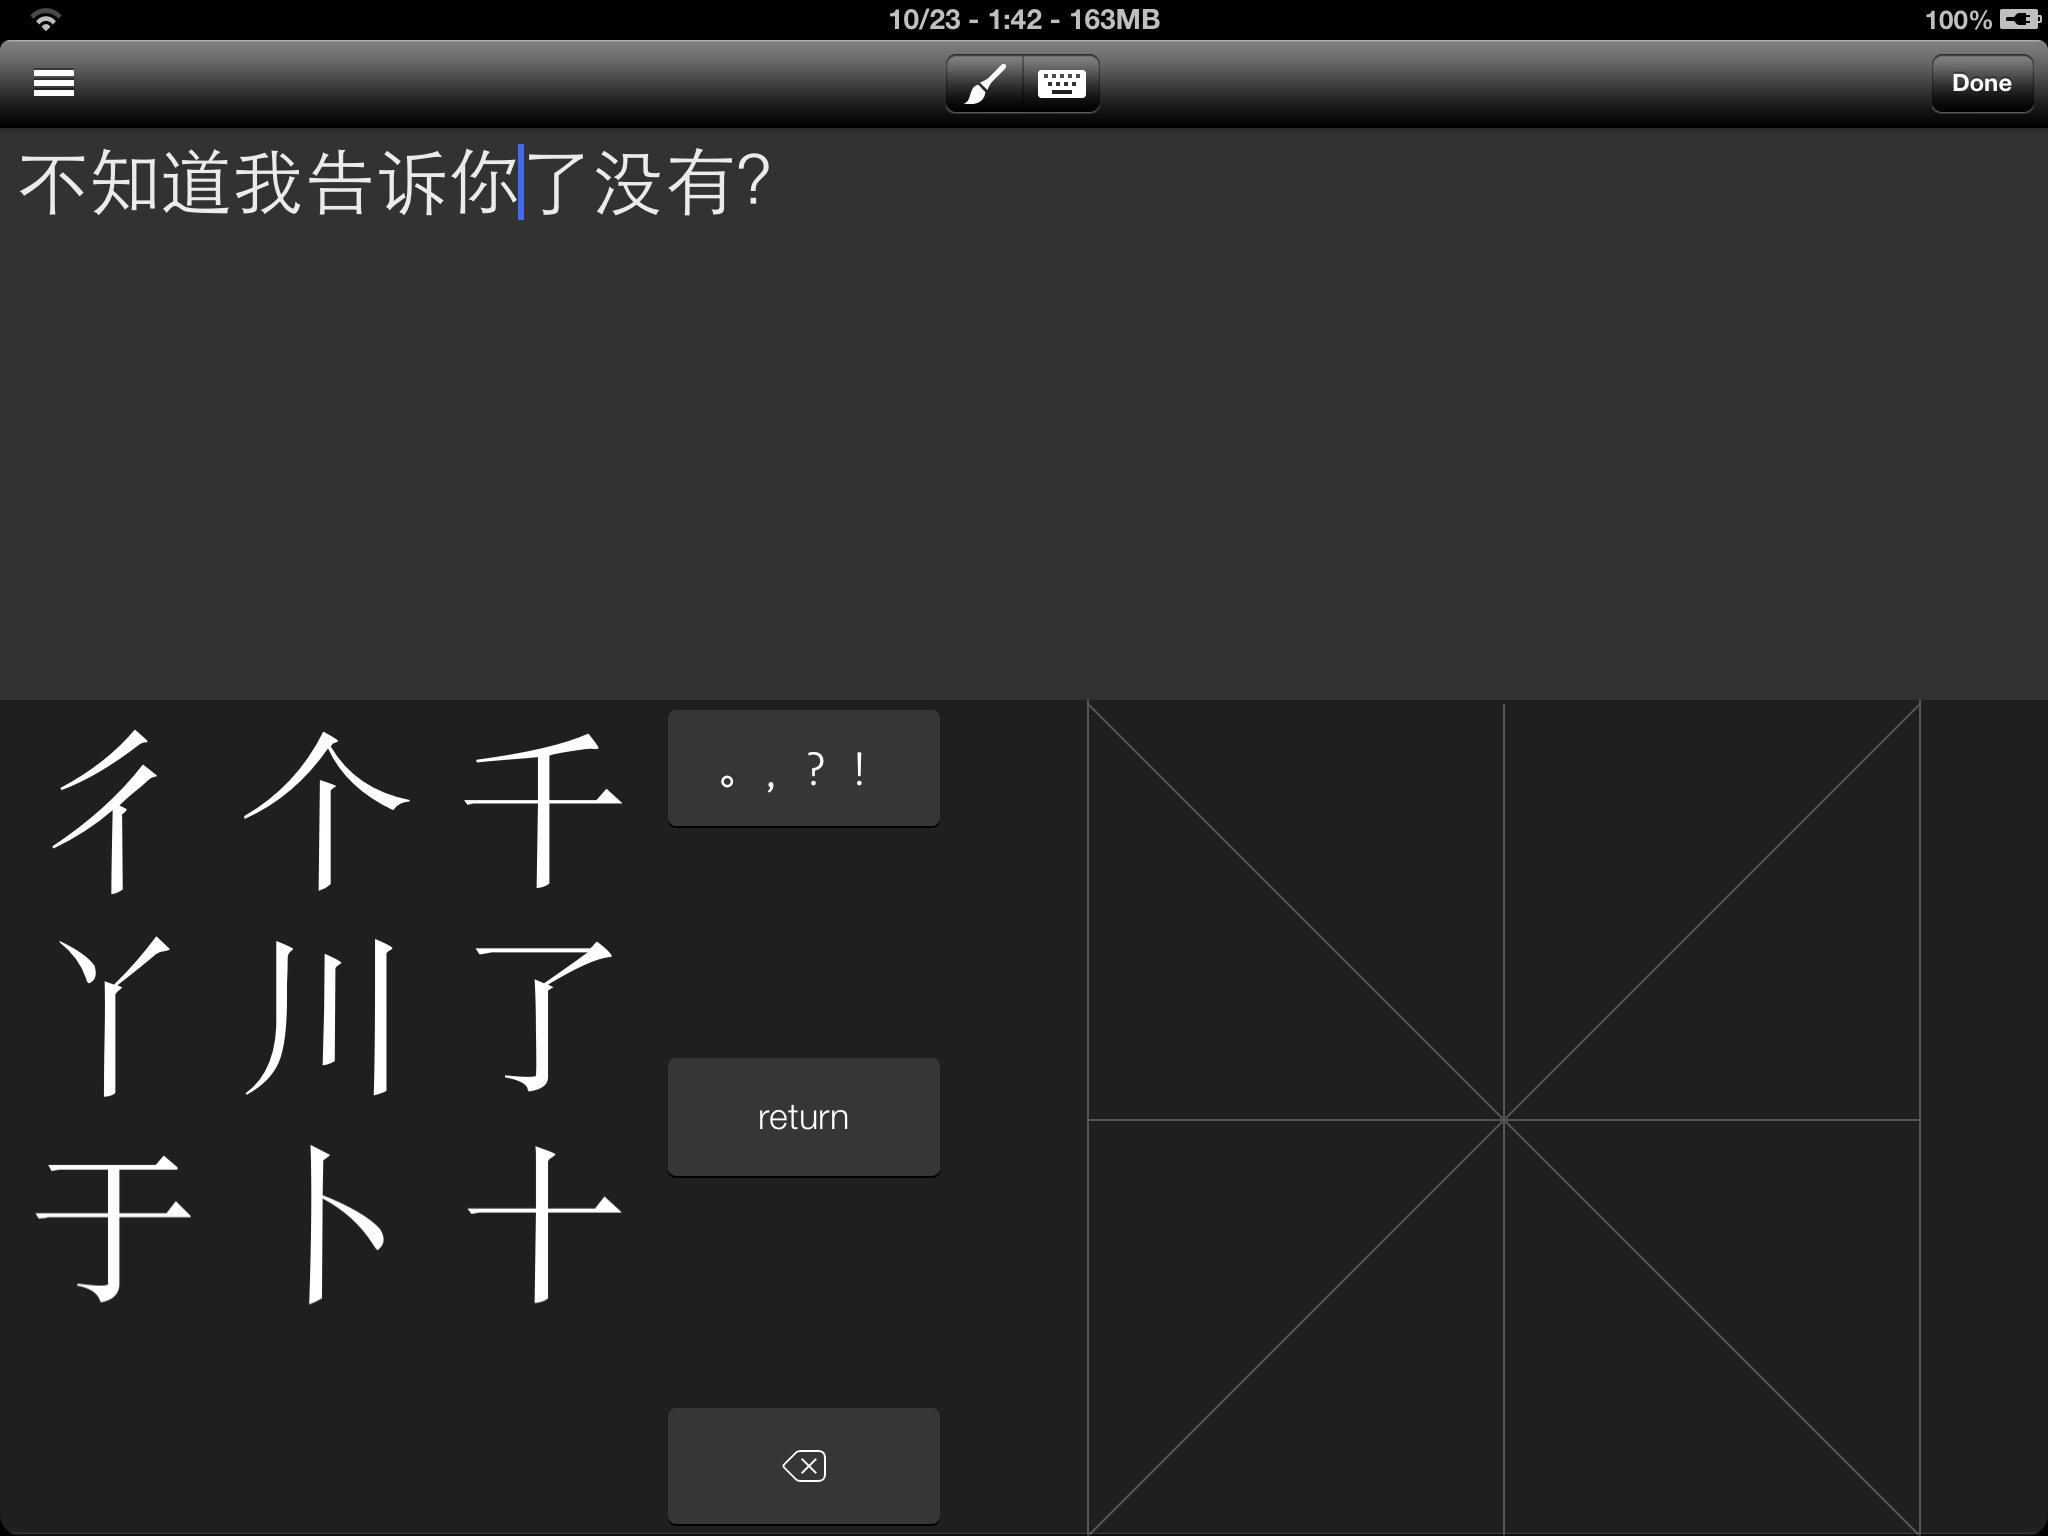Check the battery indicator in status bar
Screen dimensions: 2048x1536
pyautogui.click(x=2019, y=19)
